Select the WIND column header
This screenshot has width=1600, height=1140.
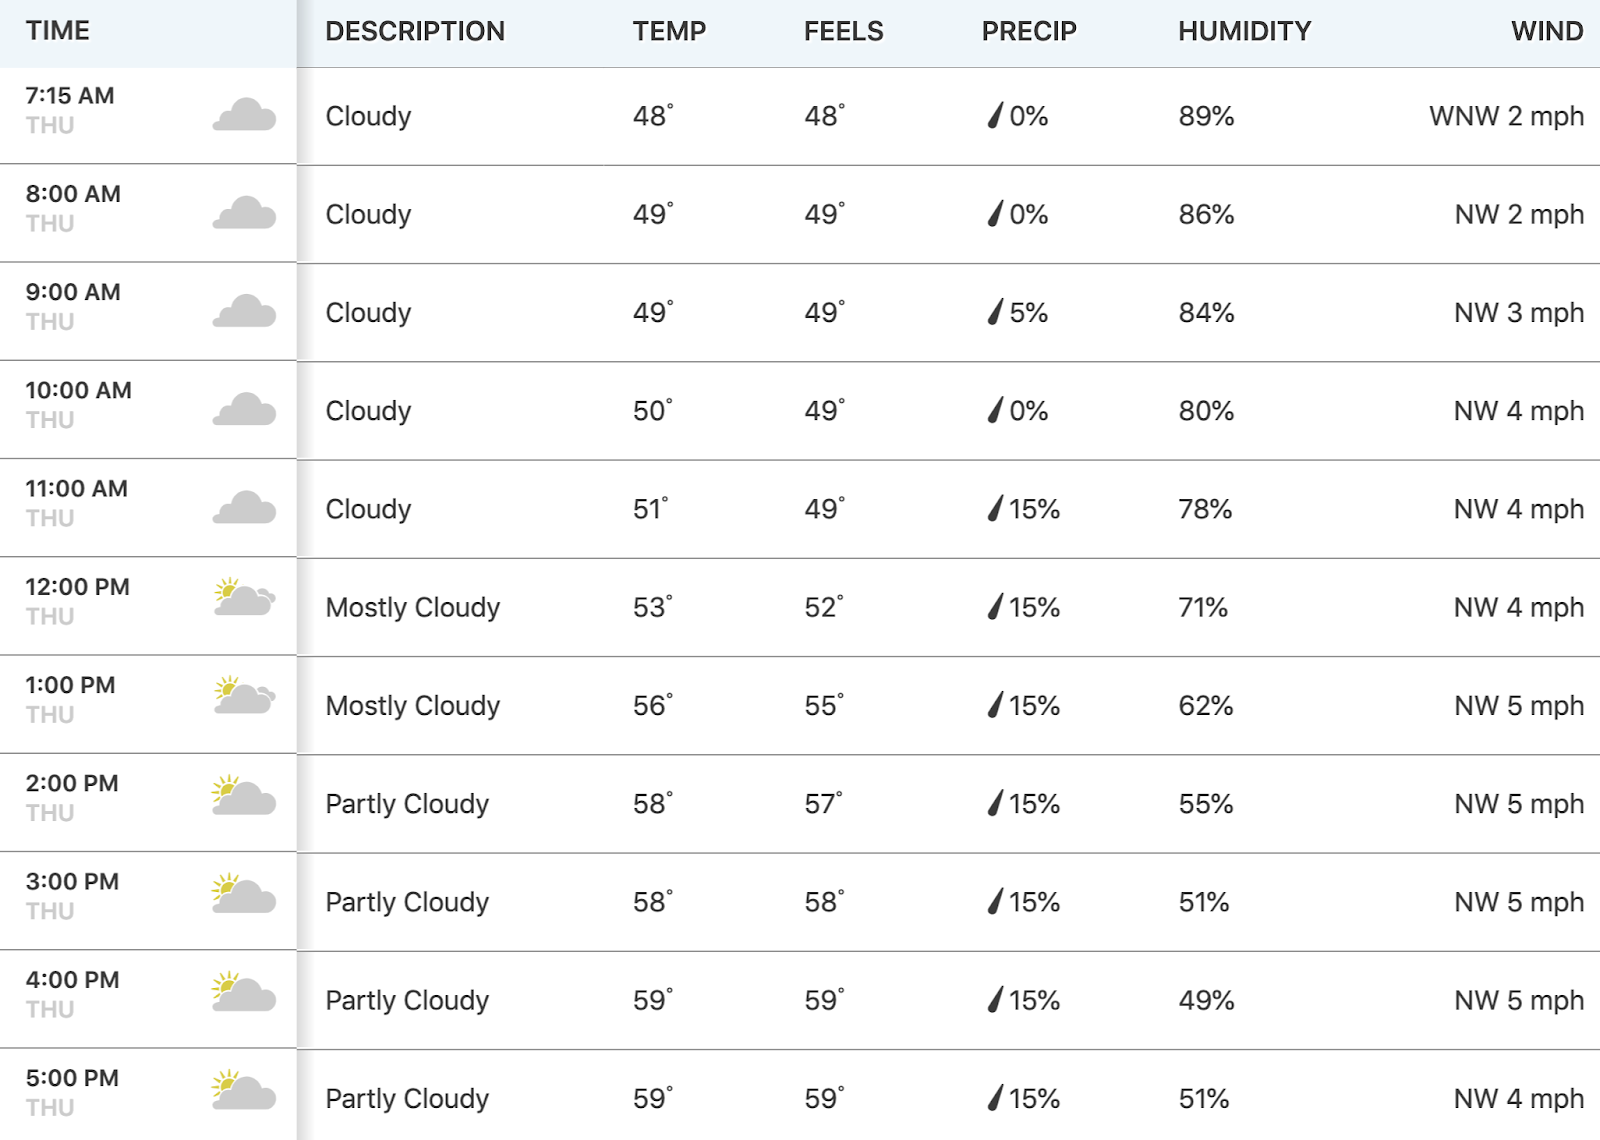coord(1547,31)
